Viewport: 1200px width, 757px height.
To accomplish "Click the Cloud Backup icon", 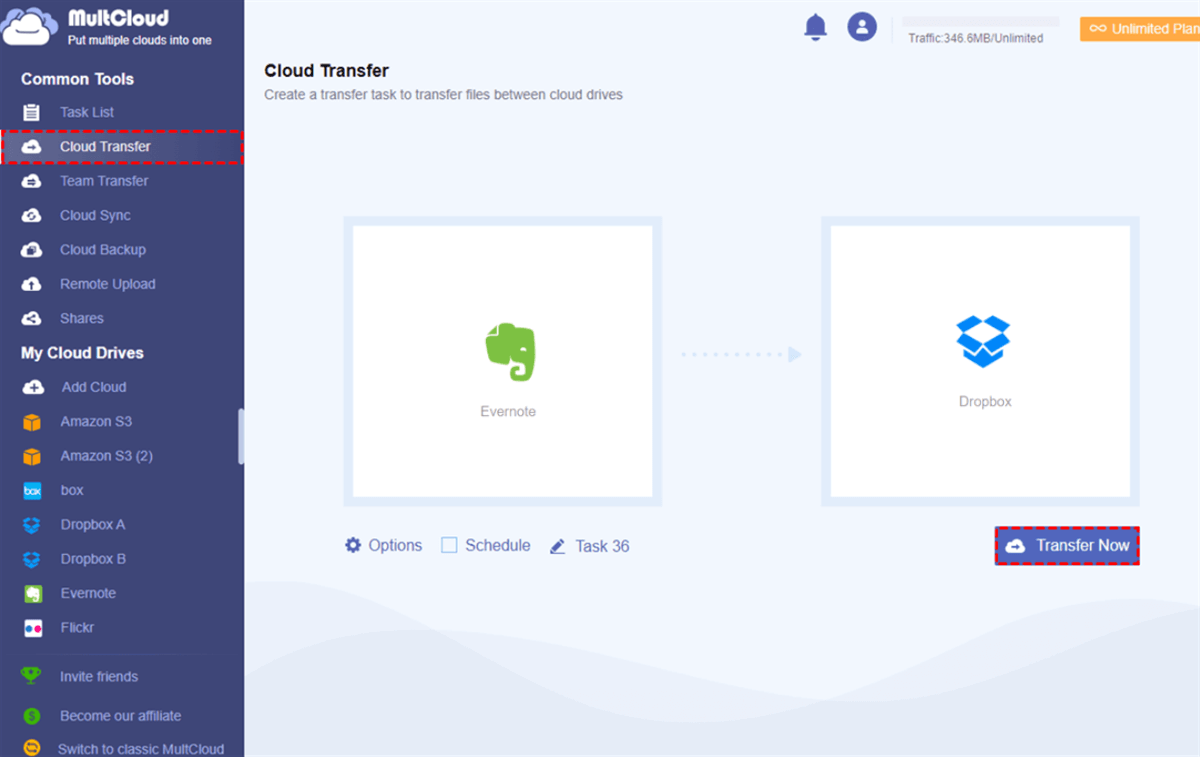I will coord(32,250).
